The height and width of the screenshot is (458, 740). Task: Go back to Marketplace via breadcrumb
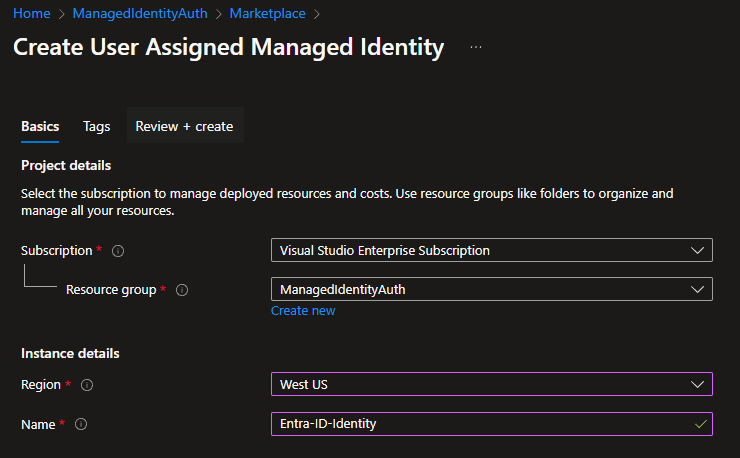[267, 14]
